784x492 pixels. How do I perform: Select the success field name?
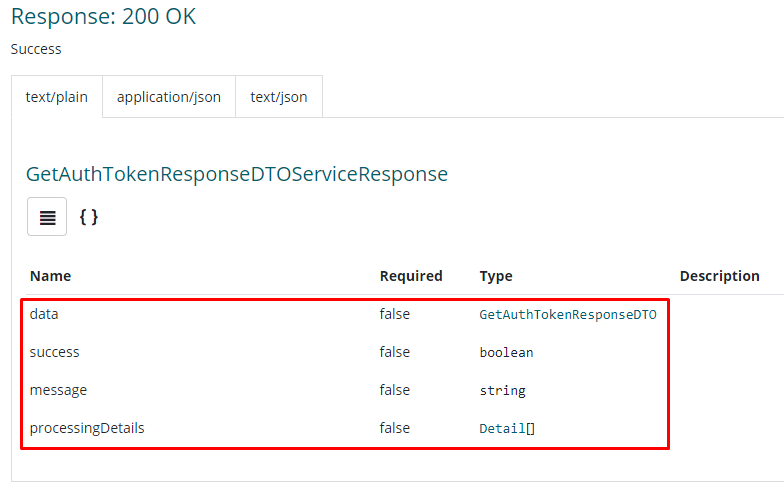click(x=55, y=352)
